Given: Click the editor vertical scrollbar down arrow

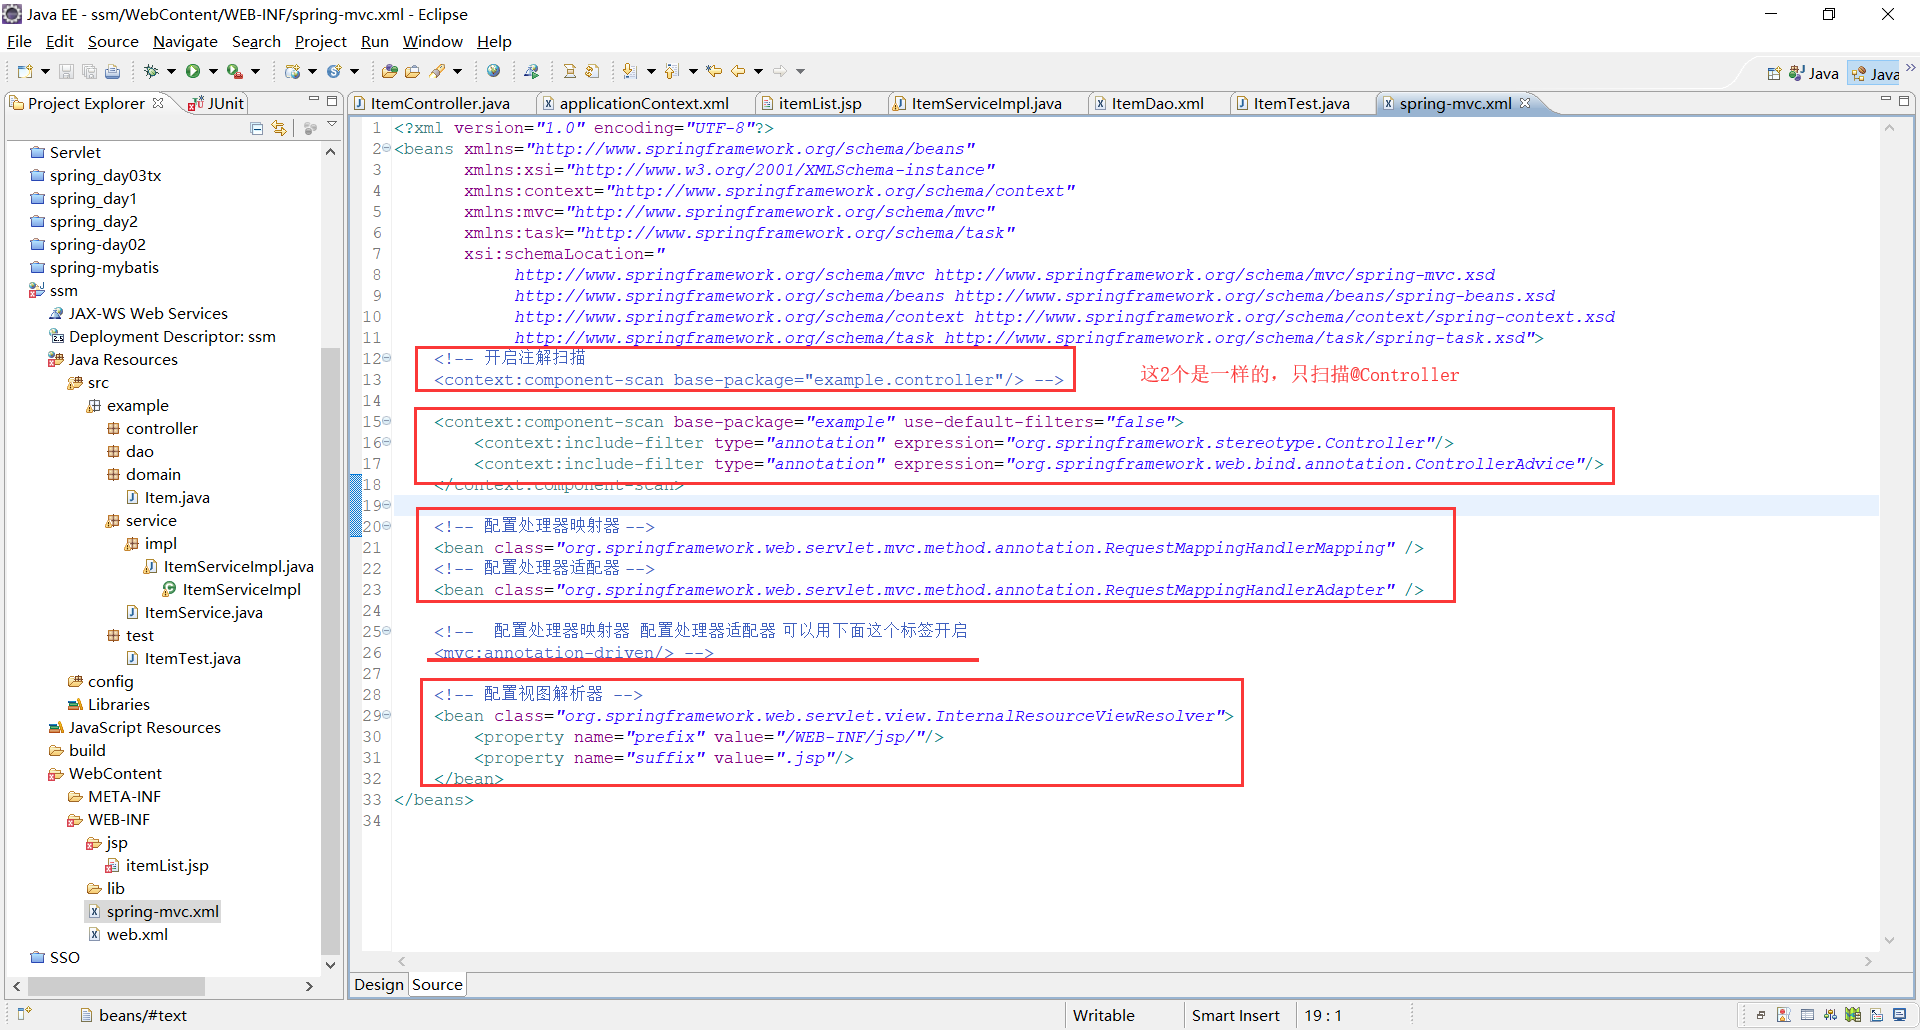Looking at the screenshot, I should pos(1889,940).
